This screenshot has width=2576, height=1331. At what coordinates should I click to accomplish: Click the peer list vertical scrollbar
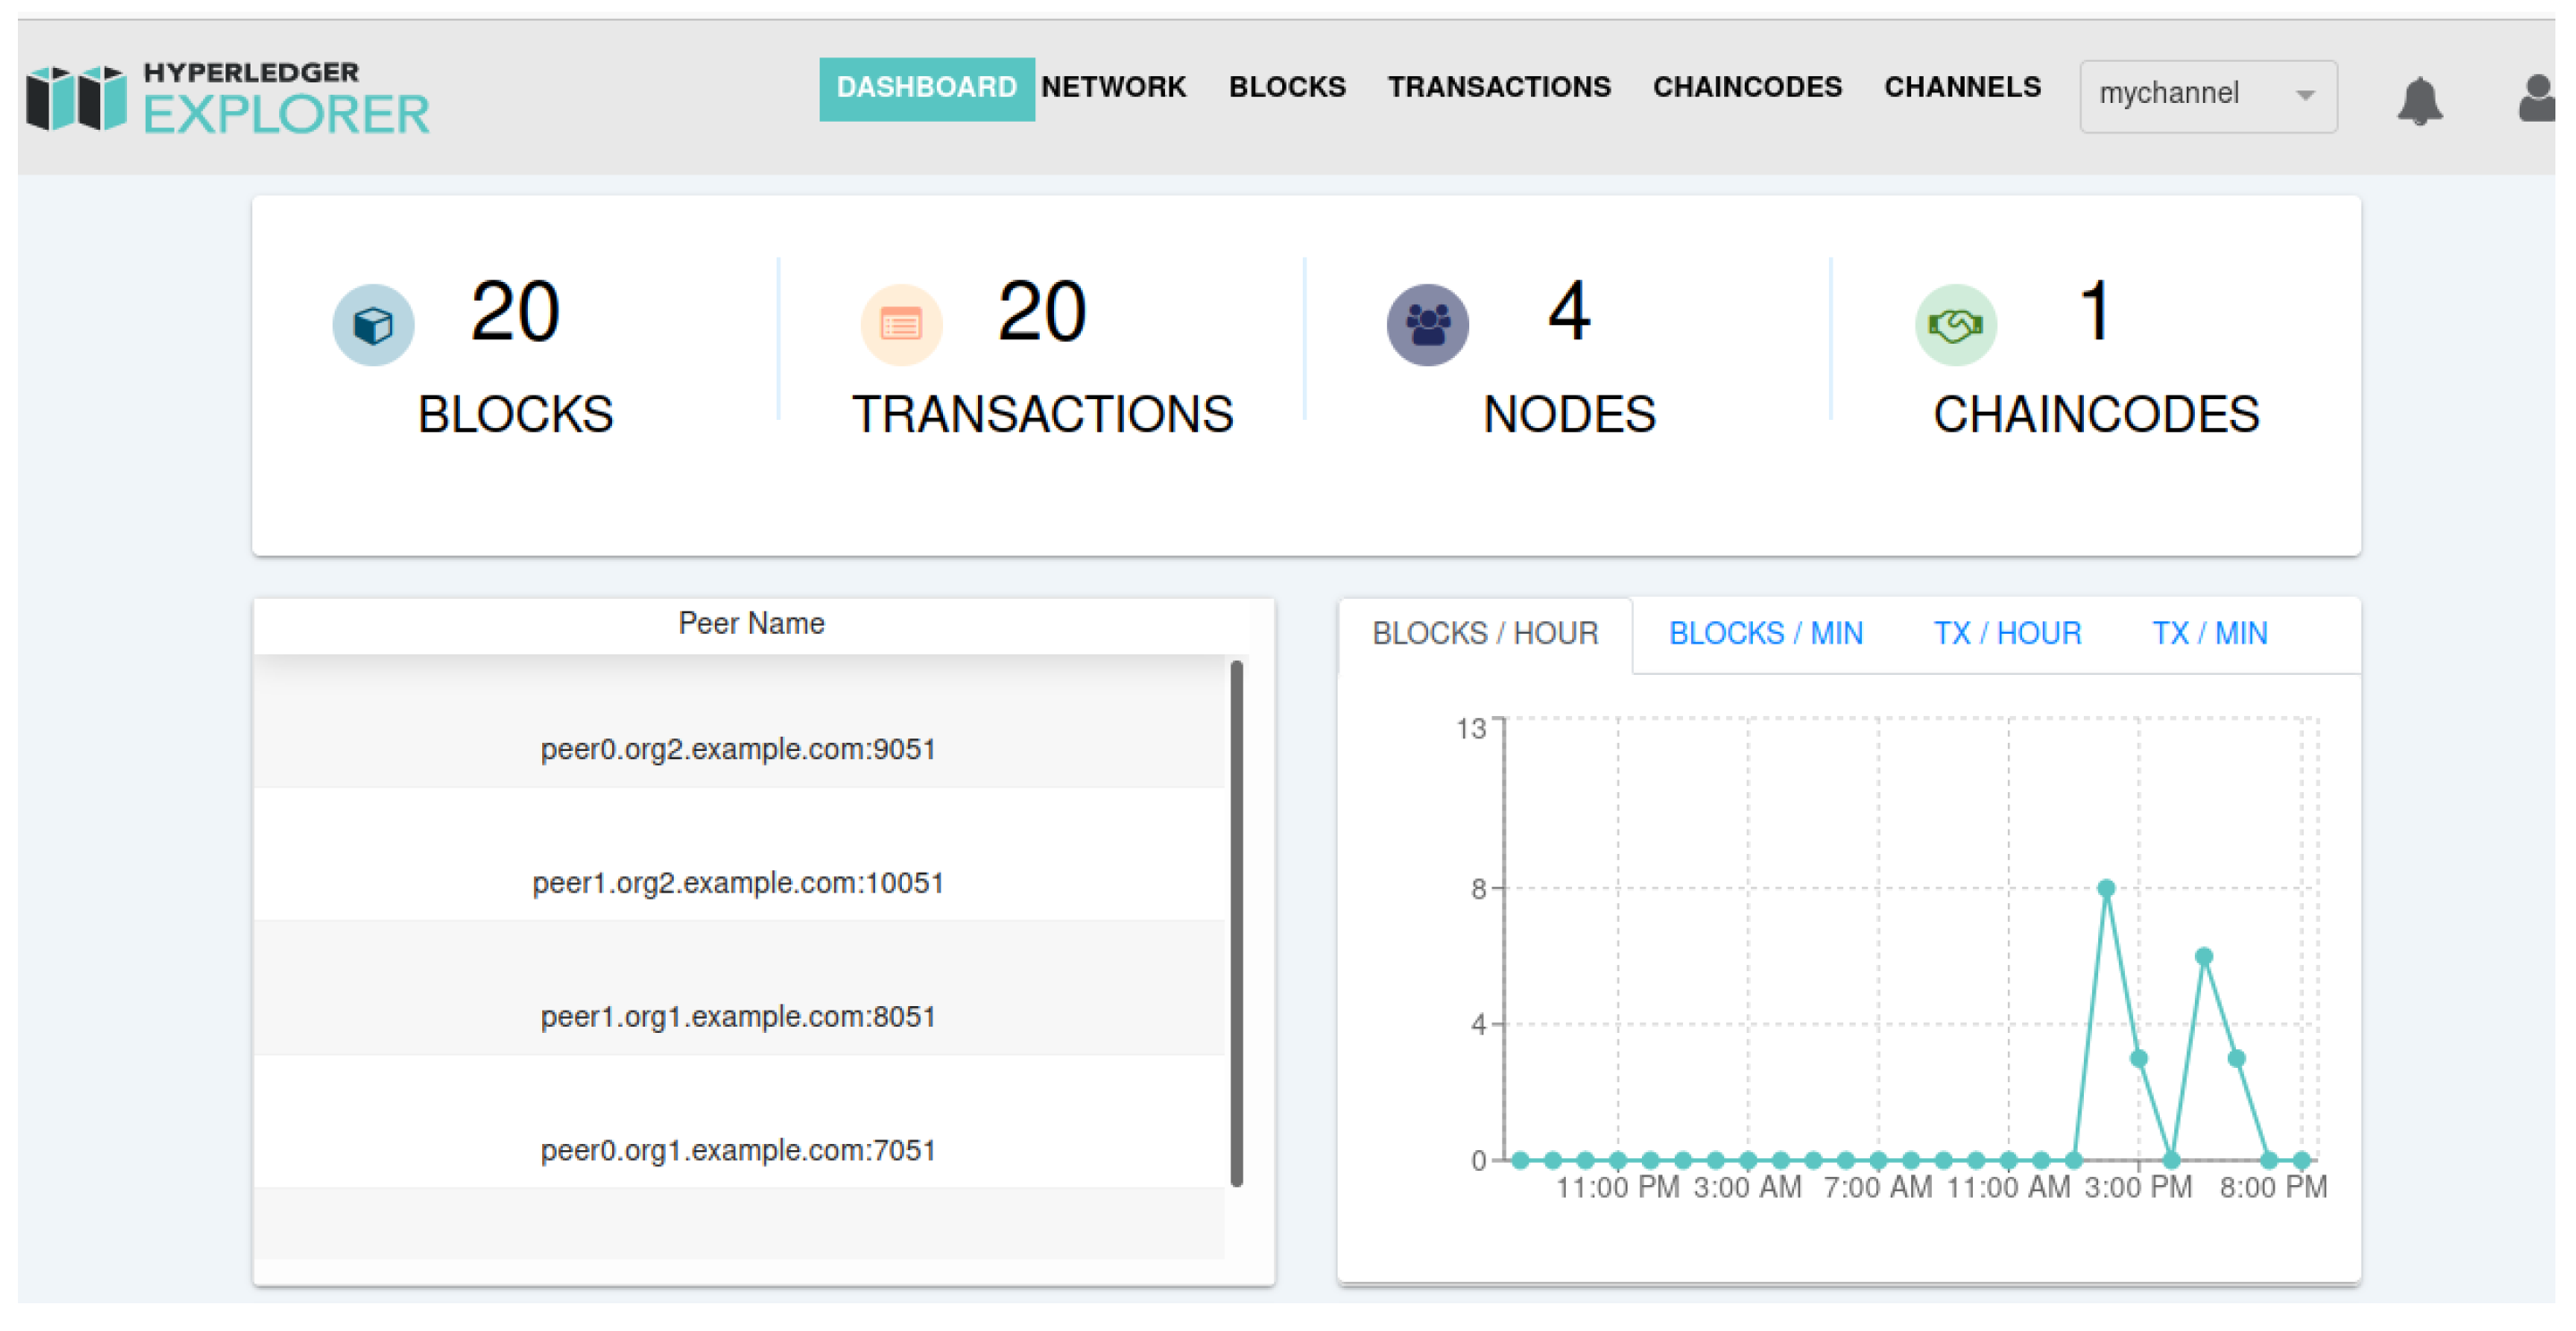[1236, 922]
